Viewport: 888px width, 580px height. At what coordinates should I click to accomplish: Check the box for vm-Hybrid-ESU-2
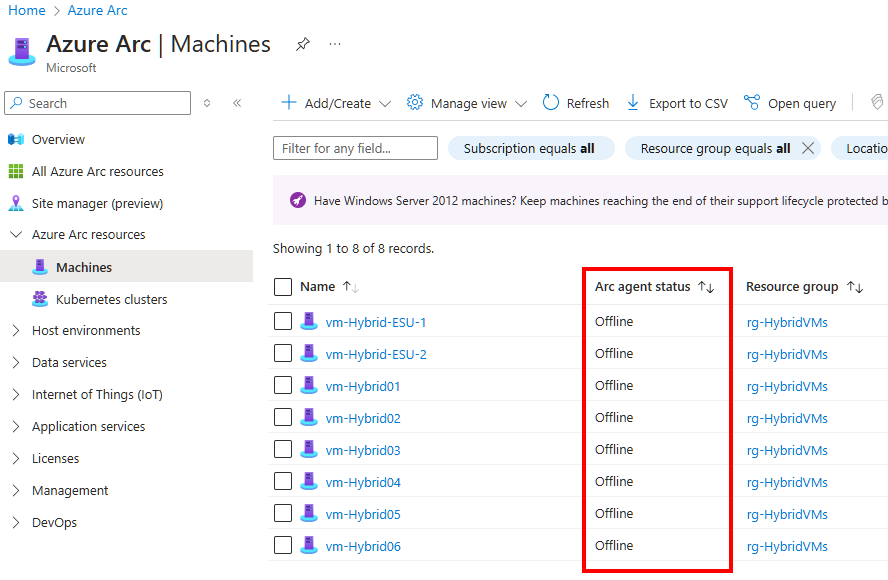tap(283, 353)
